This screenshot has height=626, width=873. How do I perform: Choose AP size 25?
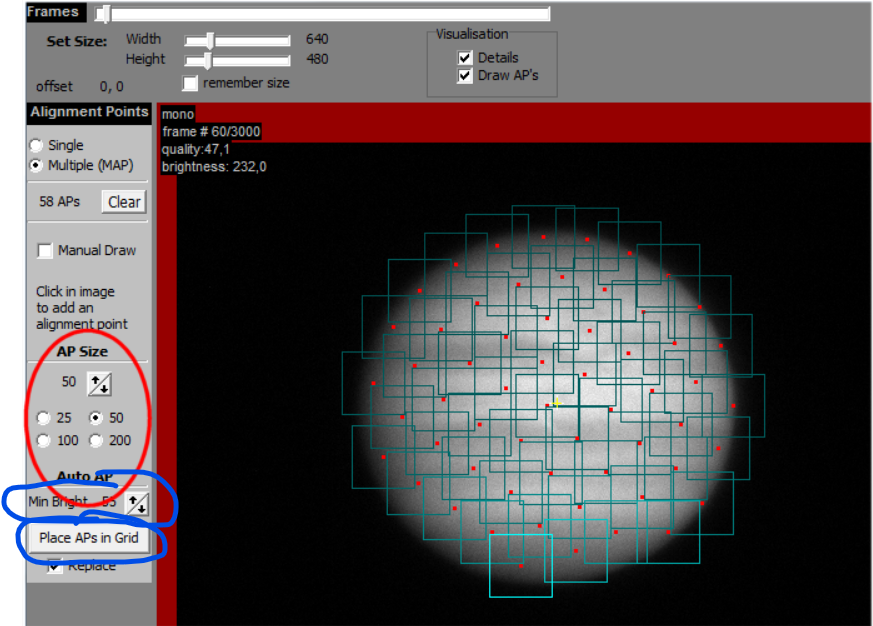[x=43, y=418]
